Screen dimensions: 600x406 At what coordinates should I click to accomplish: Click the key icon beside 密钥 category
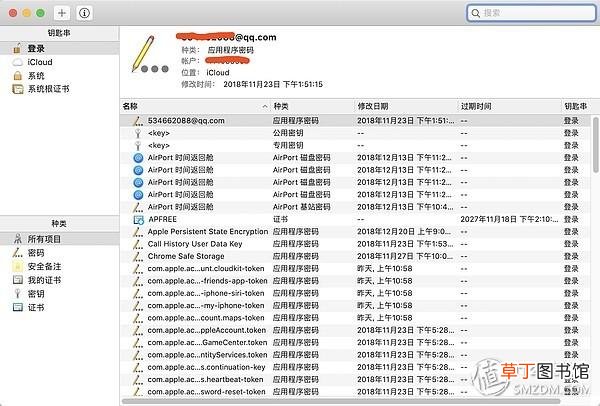[17, 294]
